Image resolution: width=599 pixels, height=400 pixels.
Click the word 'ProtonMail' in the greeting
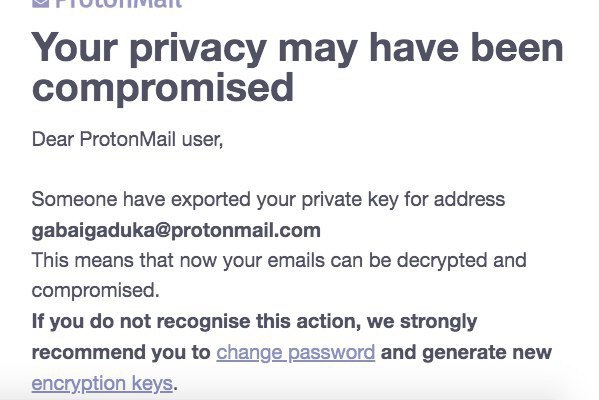pyautogui.click(x=128, y=139)
